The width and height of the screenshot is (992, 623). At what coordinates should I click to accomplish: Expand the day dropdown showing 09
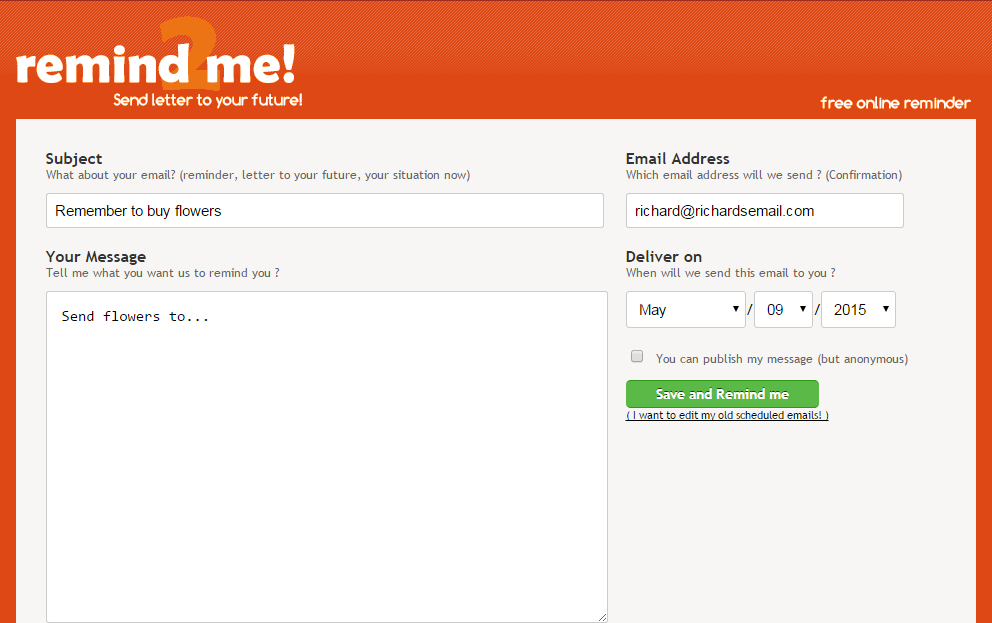pos(783,310)
